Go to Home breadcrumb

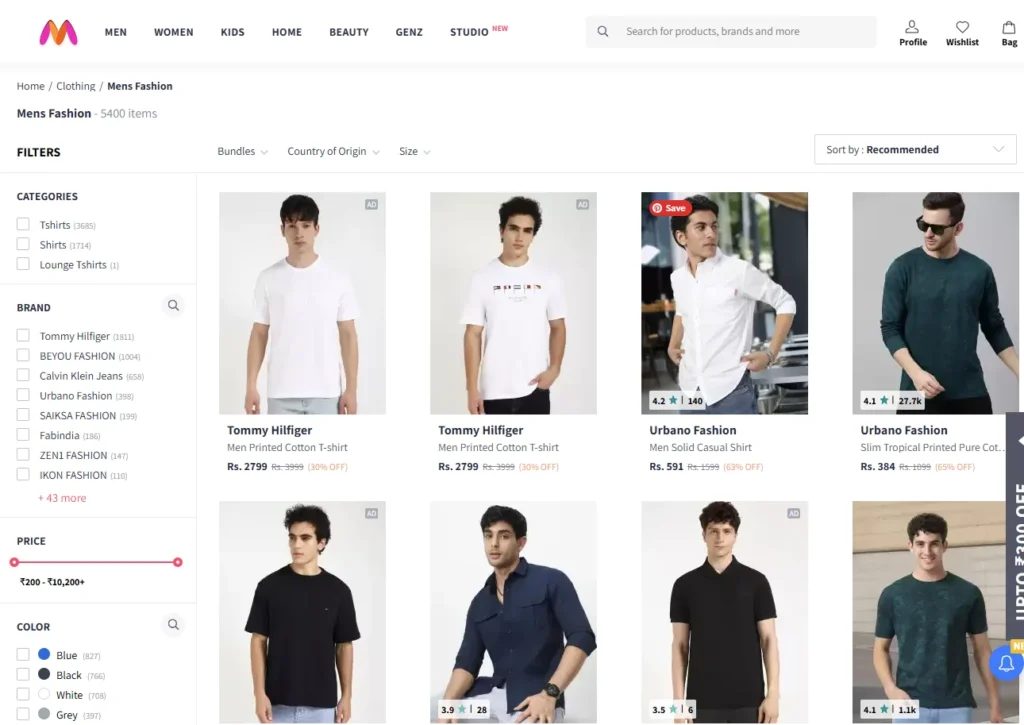[31, 86]
